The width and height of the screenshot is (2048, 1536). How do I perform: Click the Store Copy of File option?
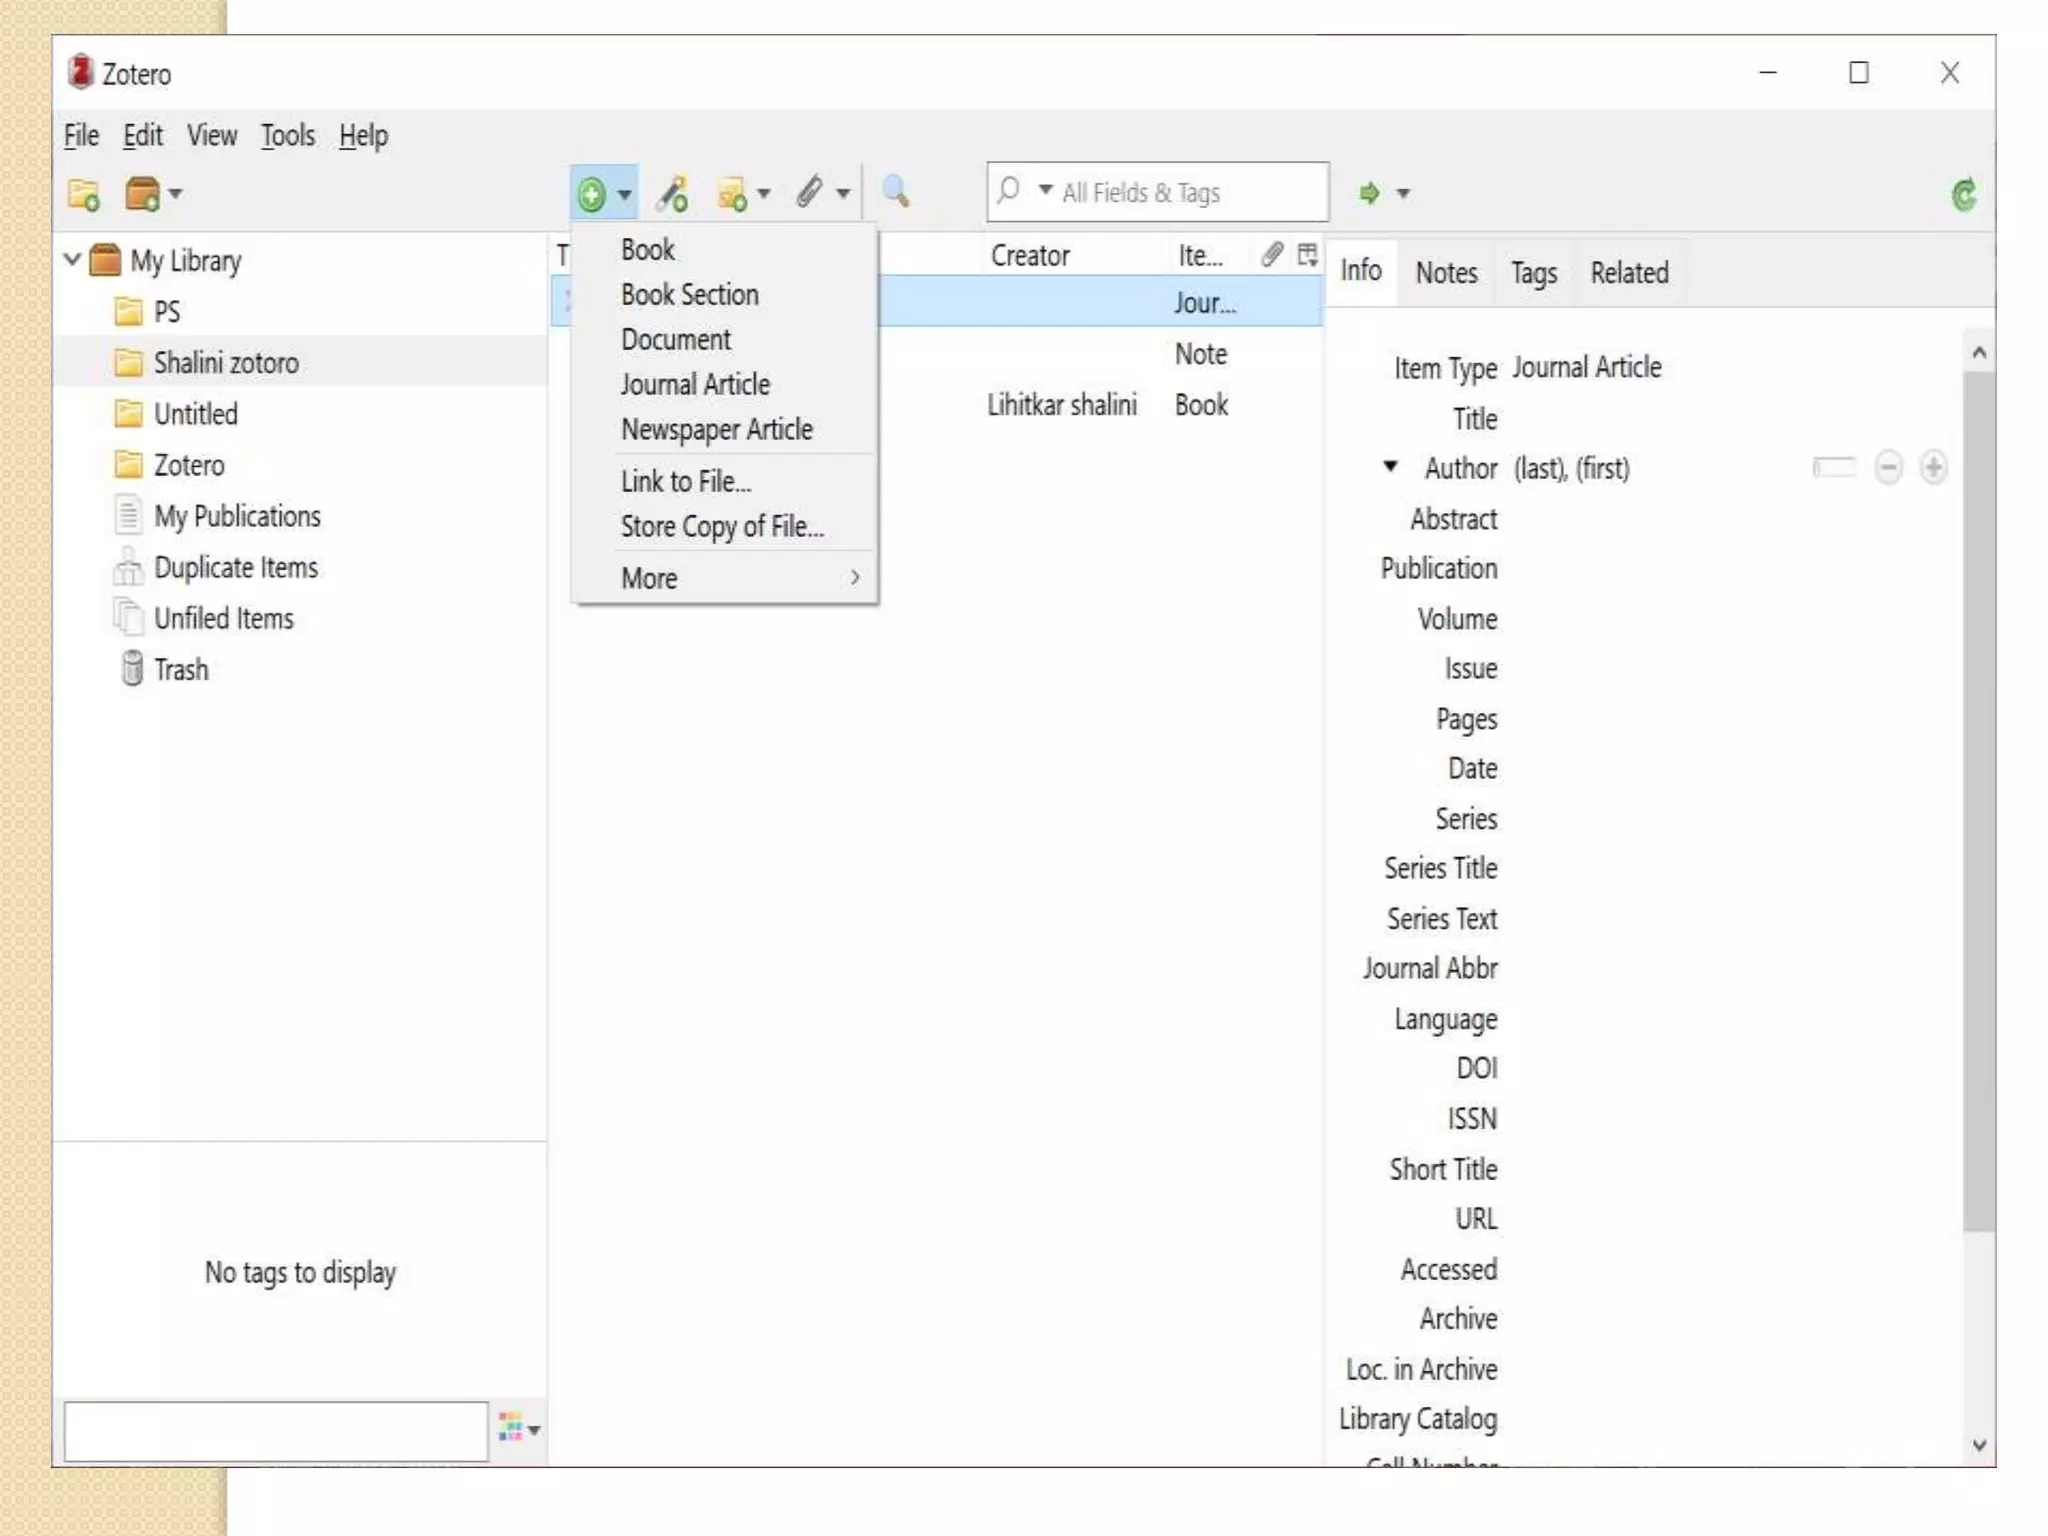coord(722,527)
